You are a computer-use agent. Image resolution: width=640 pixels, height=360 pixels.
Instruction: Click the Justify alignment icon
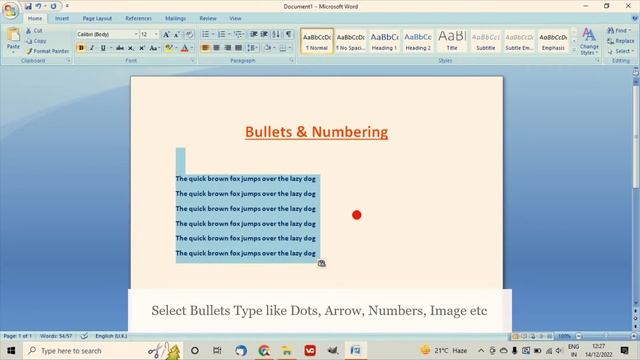pos(238,48)
